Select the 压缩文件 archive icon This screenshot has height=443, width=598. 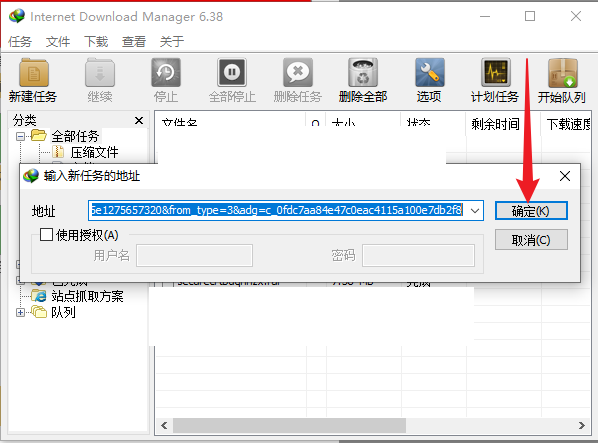click(x=58, y=152)
